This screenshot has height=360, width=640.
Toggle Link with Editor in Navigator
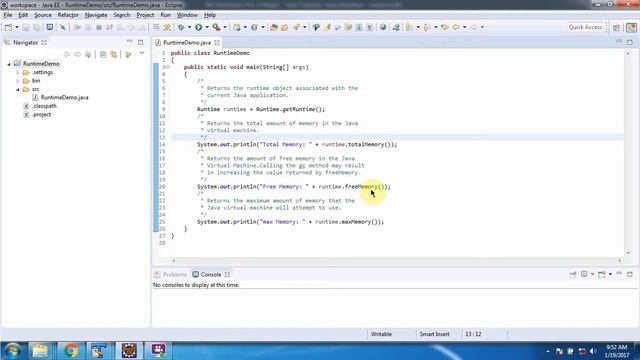coord(114,54)
